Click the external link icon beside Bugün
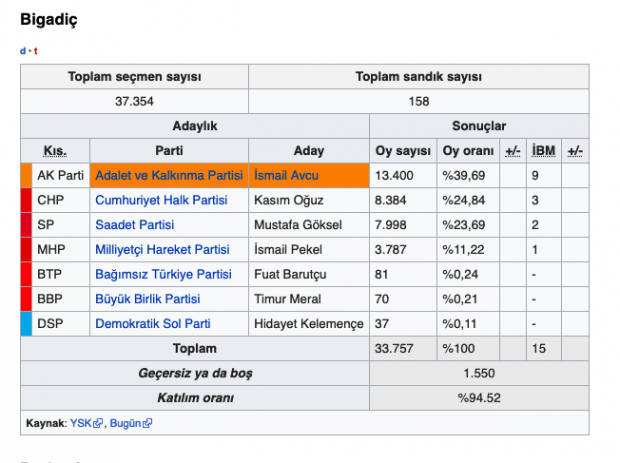 148,423
